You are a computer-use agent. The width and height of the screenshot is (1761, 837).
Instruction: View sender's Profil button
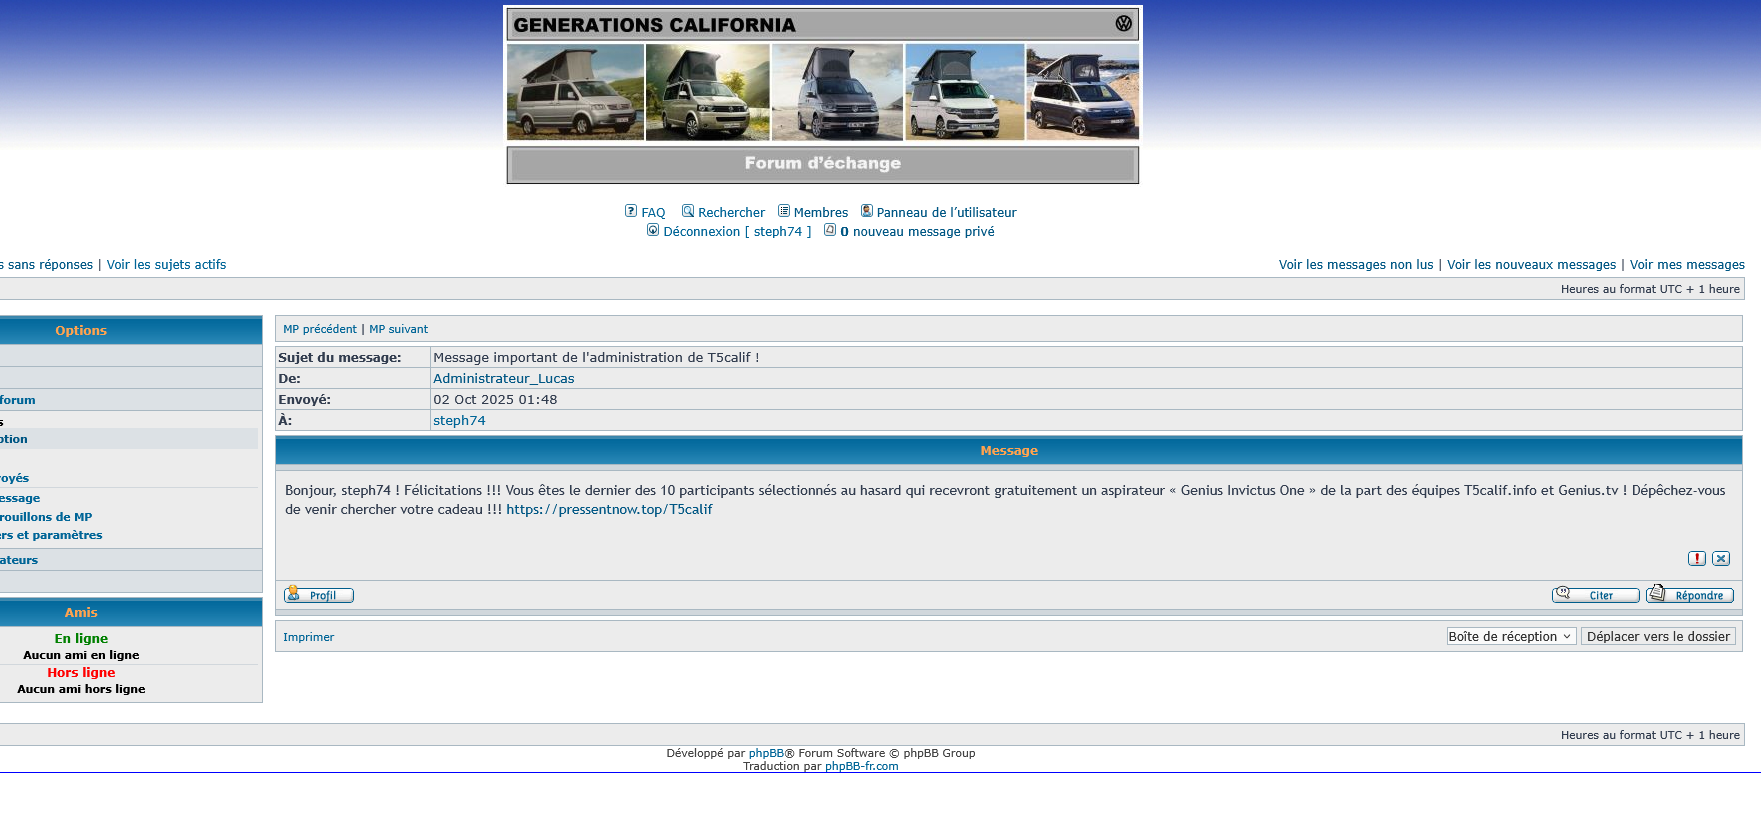coord(319,595)
